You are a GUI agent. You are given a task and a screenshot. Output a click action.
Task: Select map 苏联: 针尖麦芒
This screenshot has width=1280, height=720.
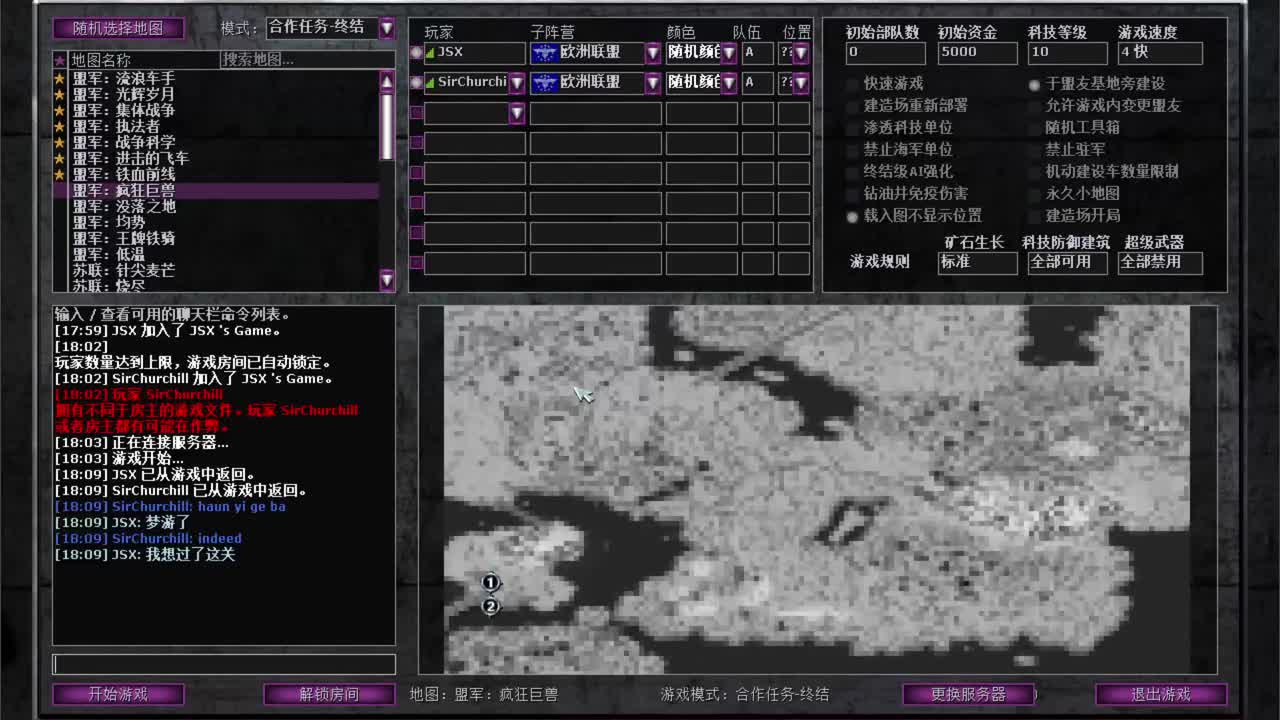coord(215,270)
